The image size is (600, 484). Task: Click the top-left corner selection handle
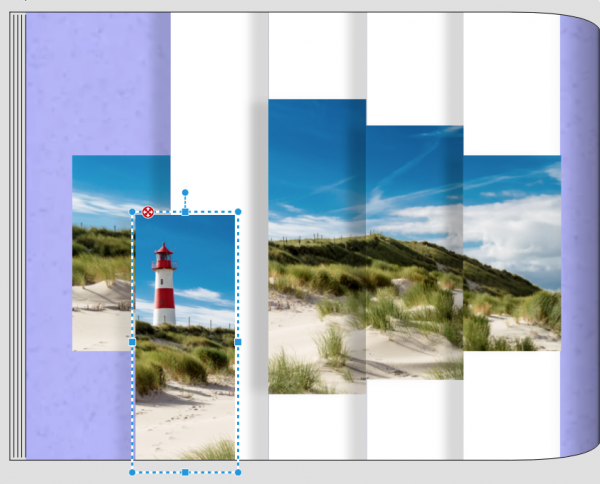132,212
